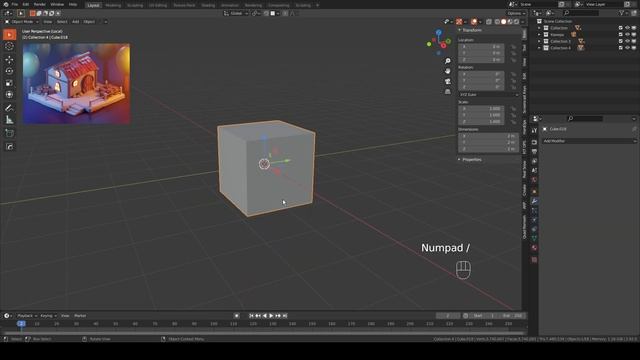Switch to the Modeling workspace tab
This screenshot has height=360, width=640.
point(113,5)
